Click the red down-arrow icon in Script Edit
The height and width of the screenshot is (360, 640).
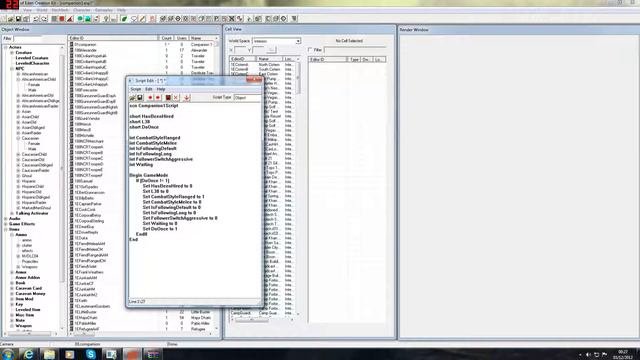click(x=187, y=98)
